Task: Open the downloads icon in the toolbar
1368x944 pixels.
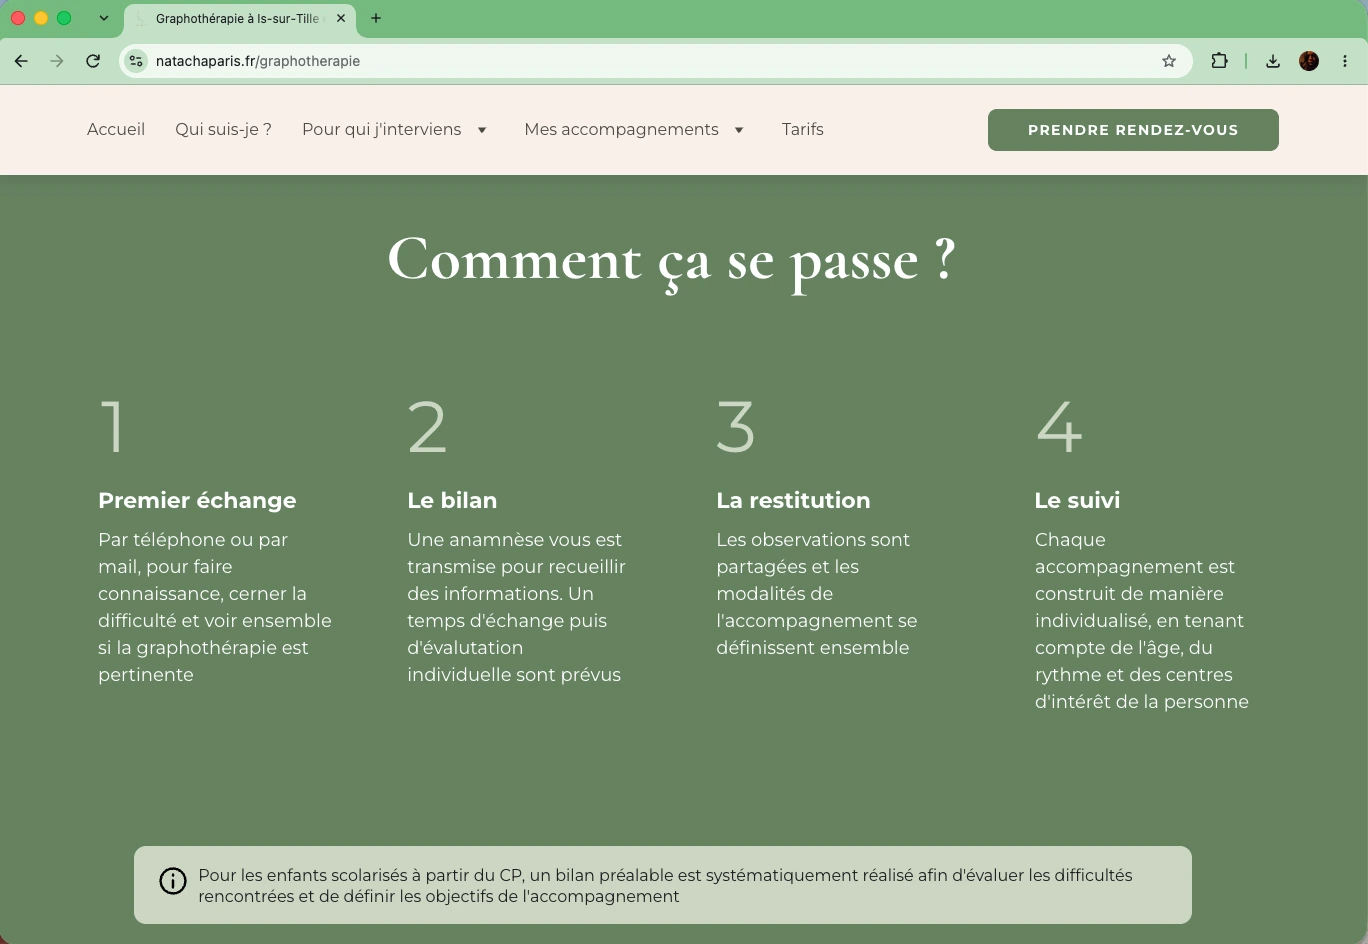Action: click(1273, 61)
